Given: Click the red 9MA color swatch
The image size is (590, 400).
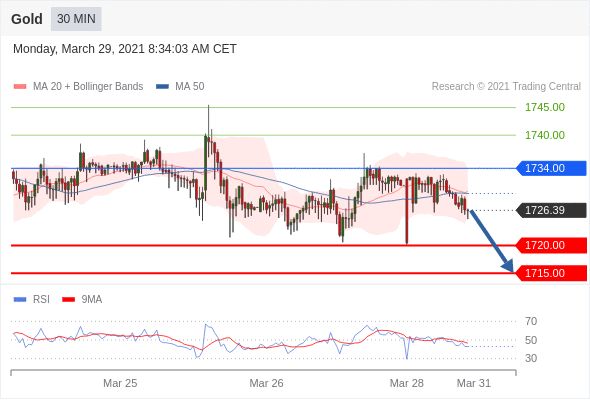Looking at the screenshot, I should point(69,300).
